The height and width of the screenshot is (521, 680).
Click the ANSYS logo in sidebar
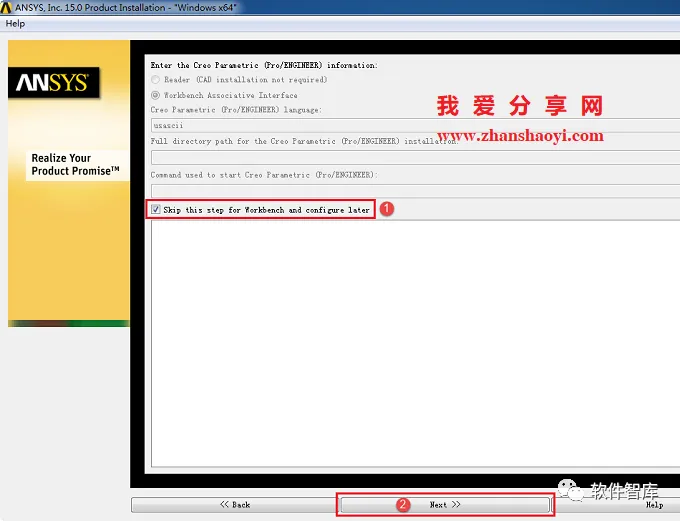(53, 82)
